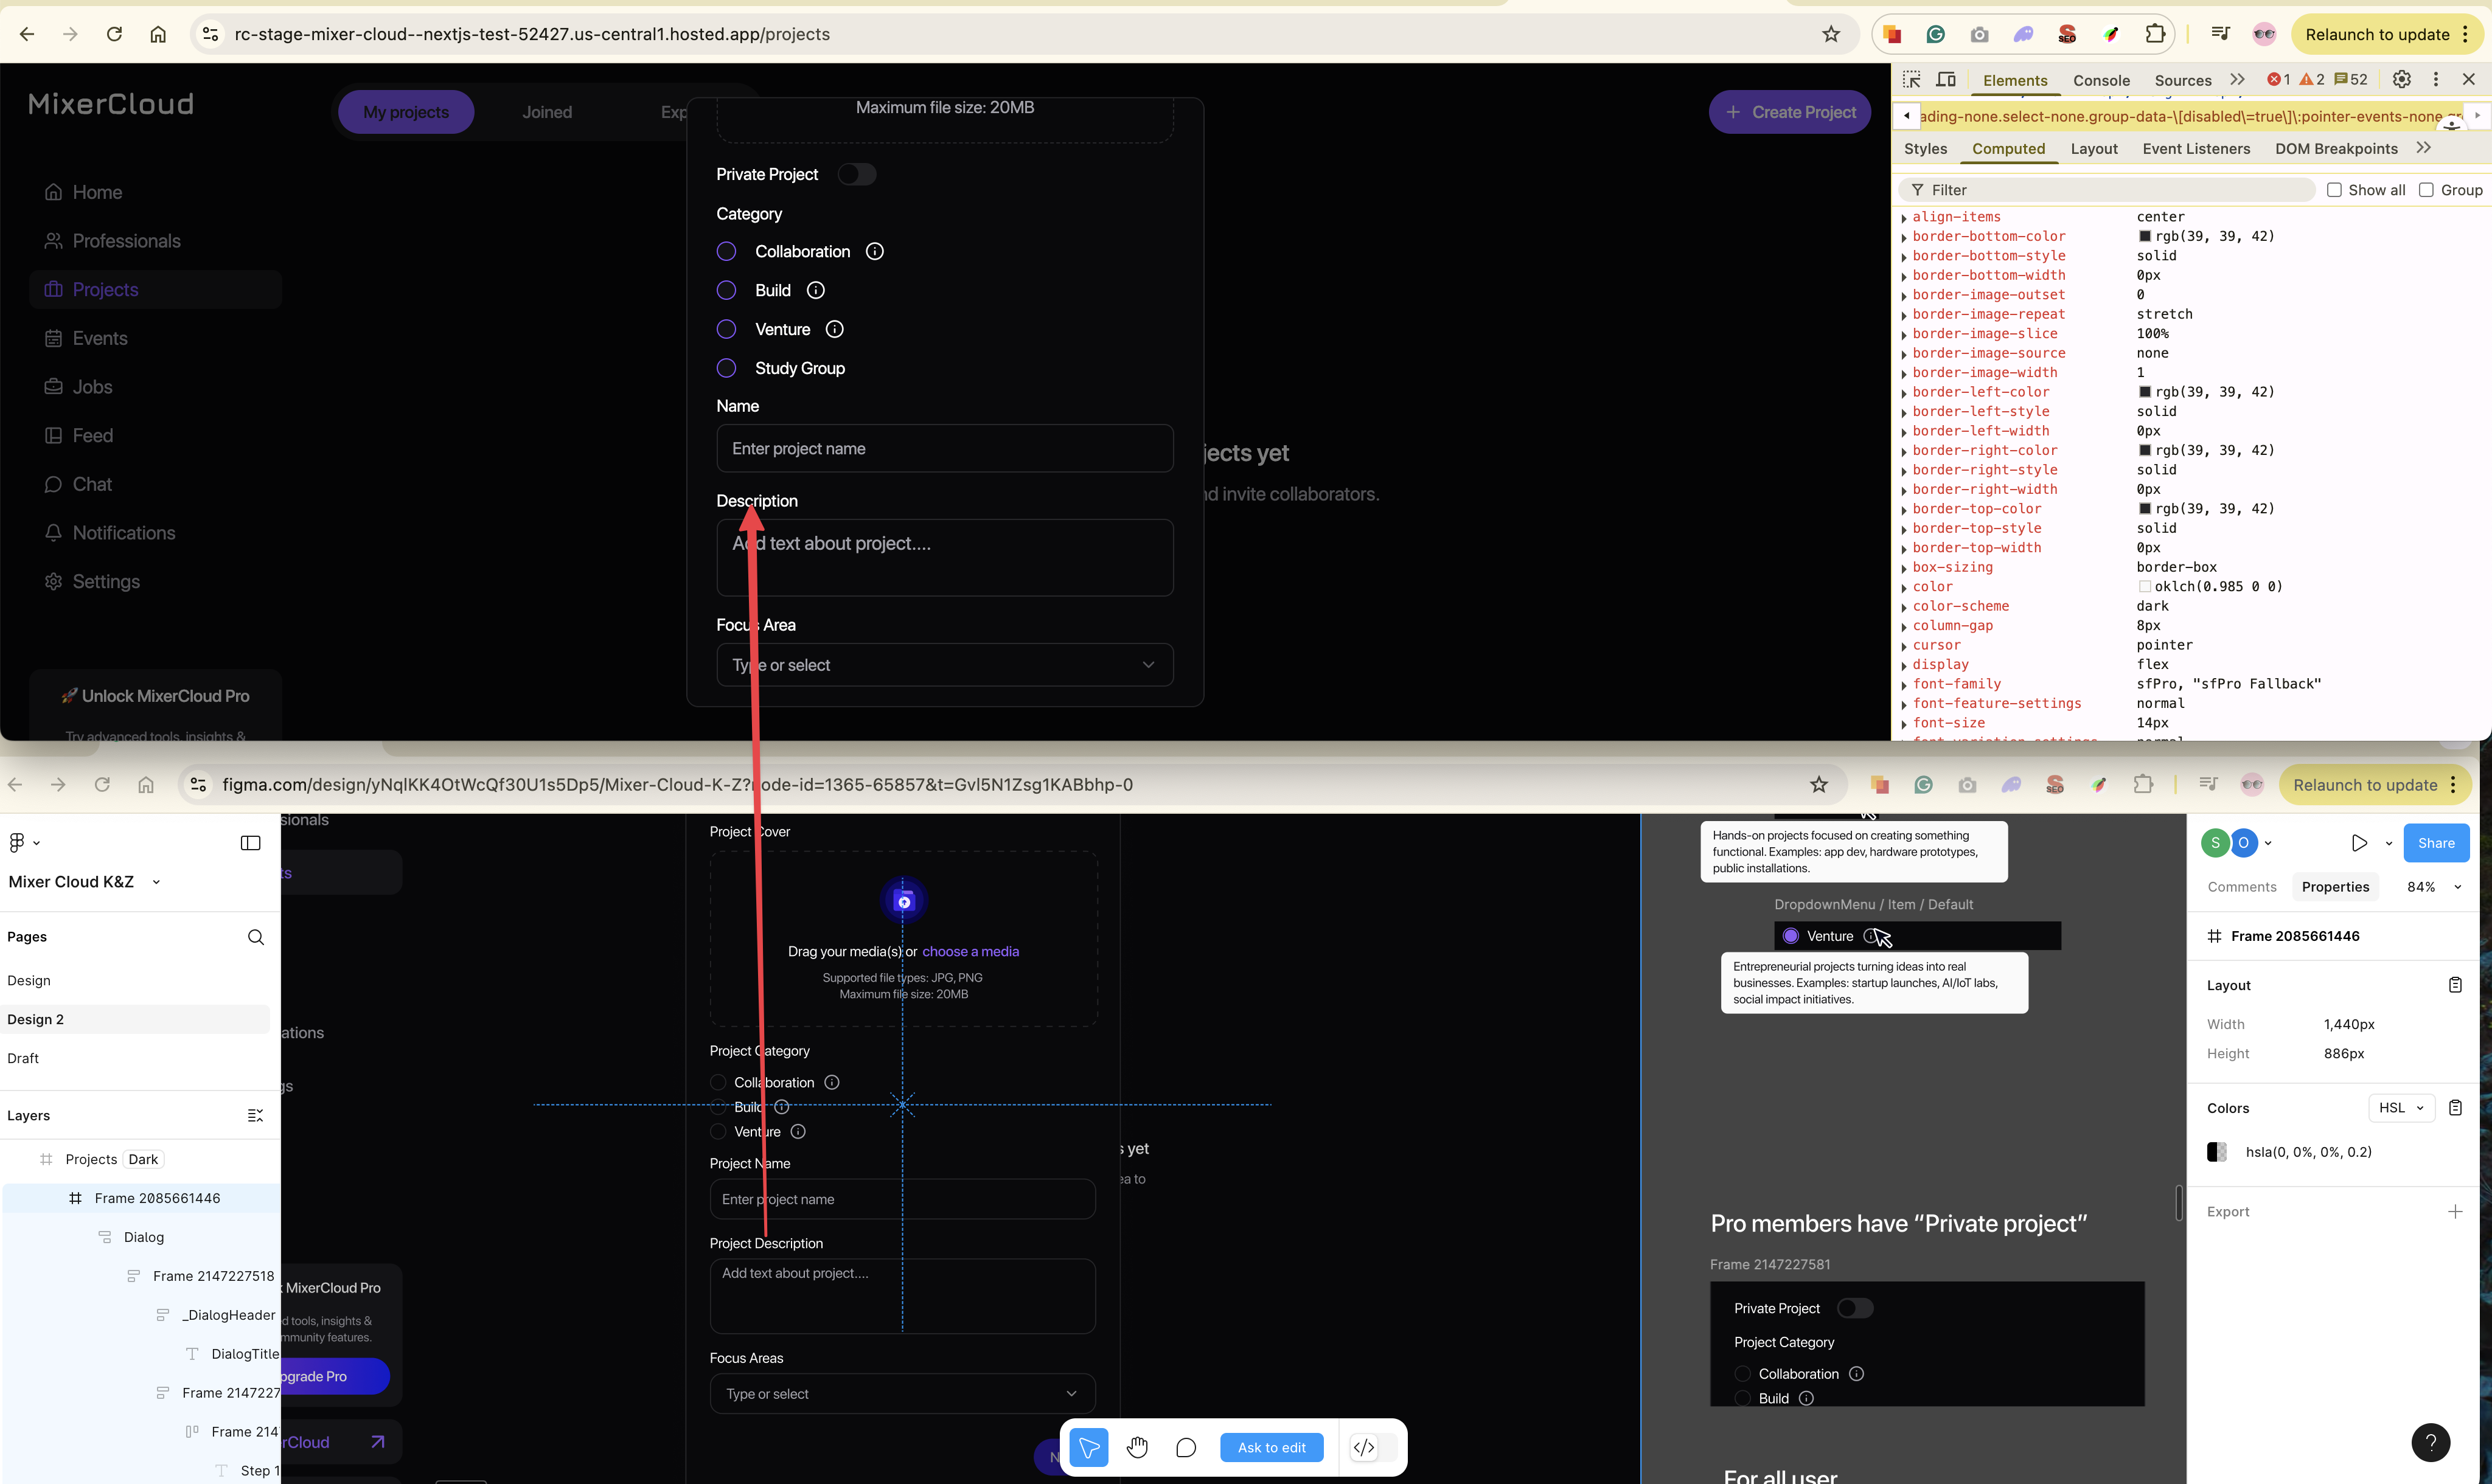The height and width of the screenshot is (1484, 2492).
Task: Toggle the Private Project switch
Action: (857, 174)
